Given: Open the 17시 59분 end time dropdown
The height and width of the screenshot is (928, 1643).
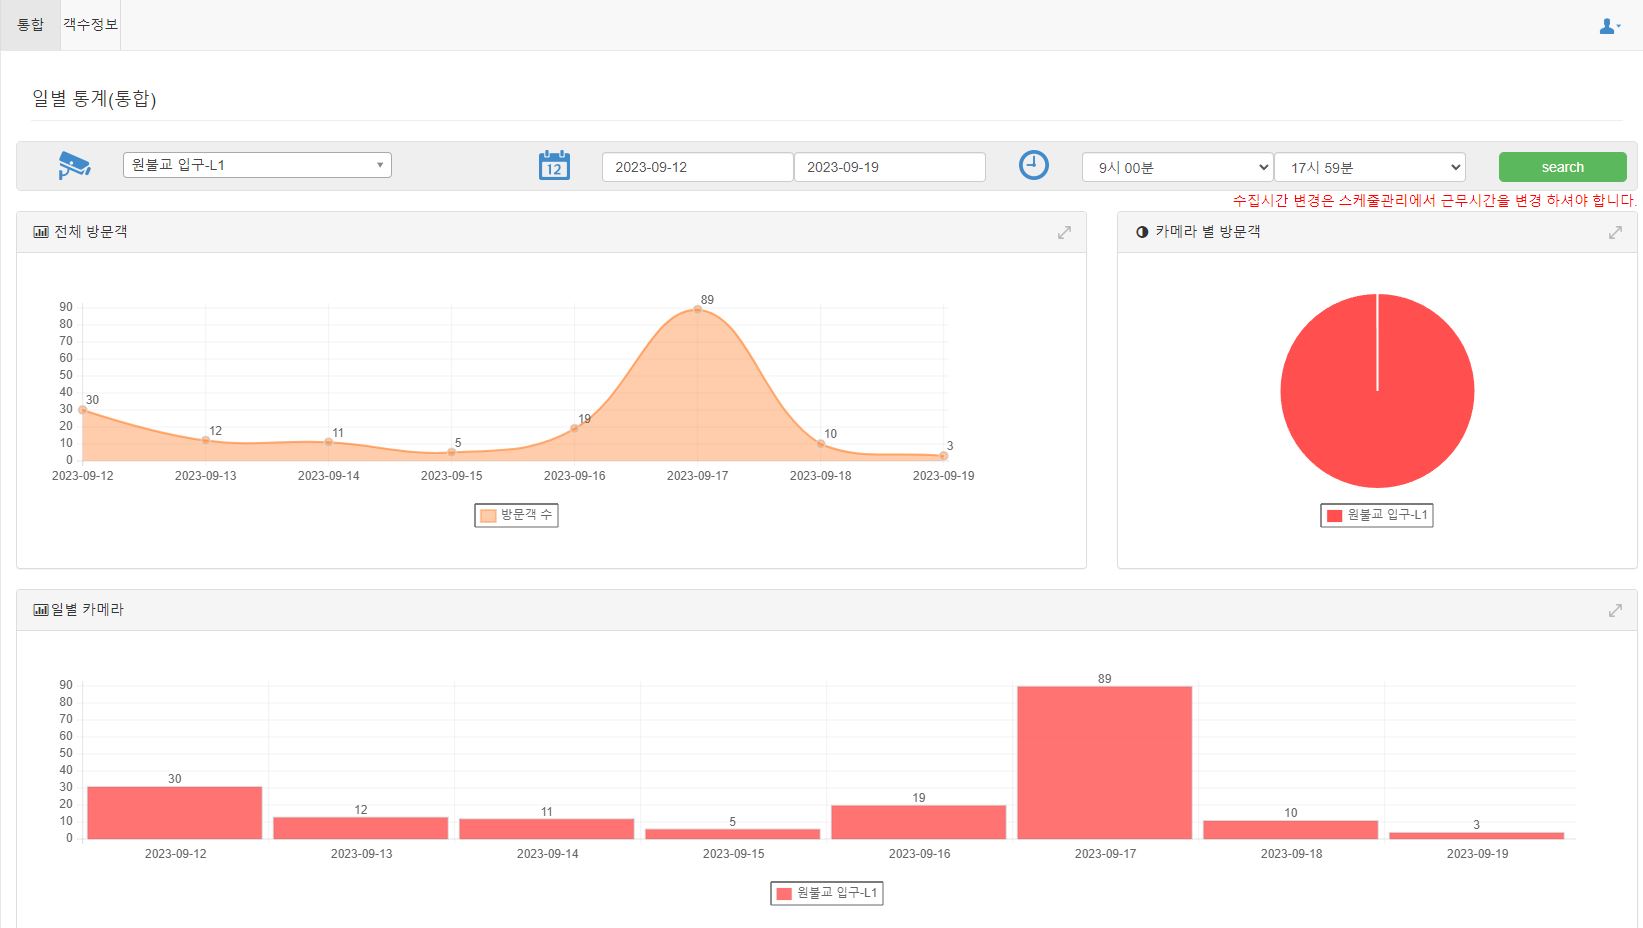Looking at the screenshot, I should pos(1369,167).
